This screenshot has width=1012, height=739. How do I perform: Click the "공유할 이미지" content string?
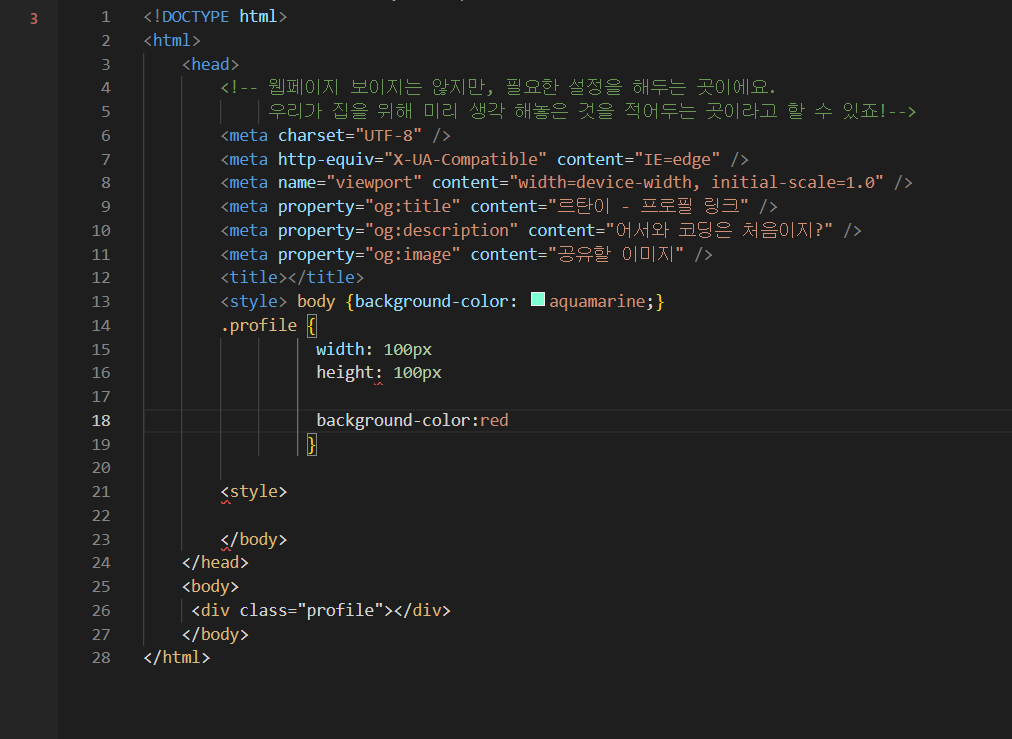pyautogui.click(x=615, y=254)
